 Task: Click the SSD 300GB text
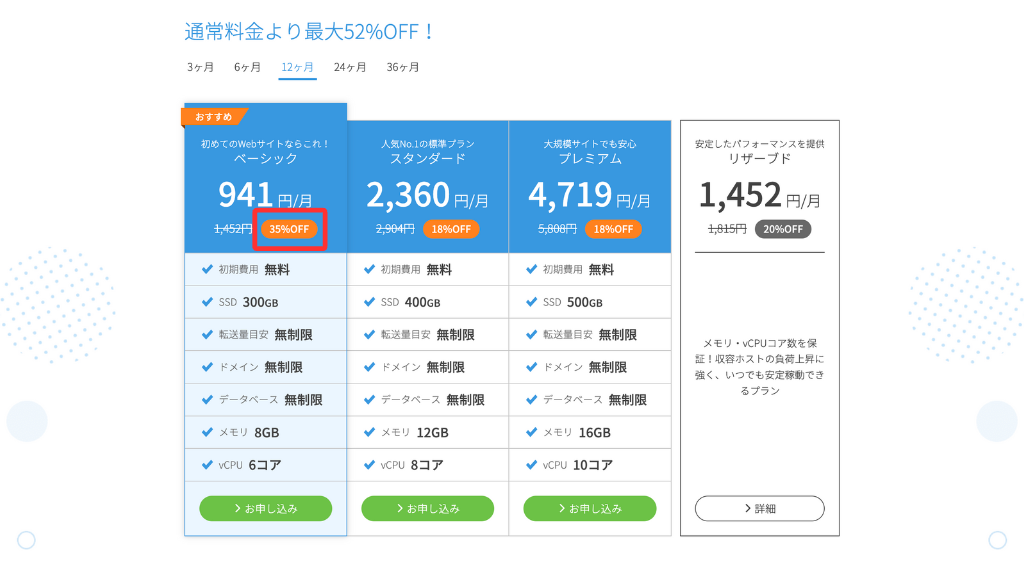click(248, 302)
